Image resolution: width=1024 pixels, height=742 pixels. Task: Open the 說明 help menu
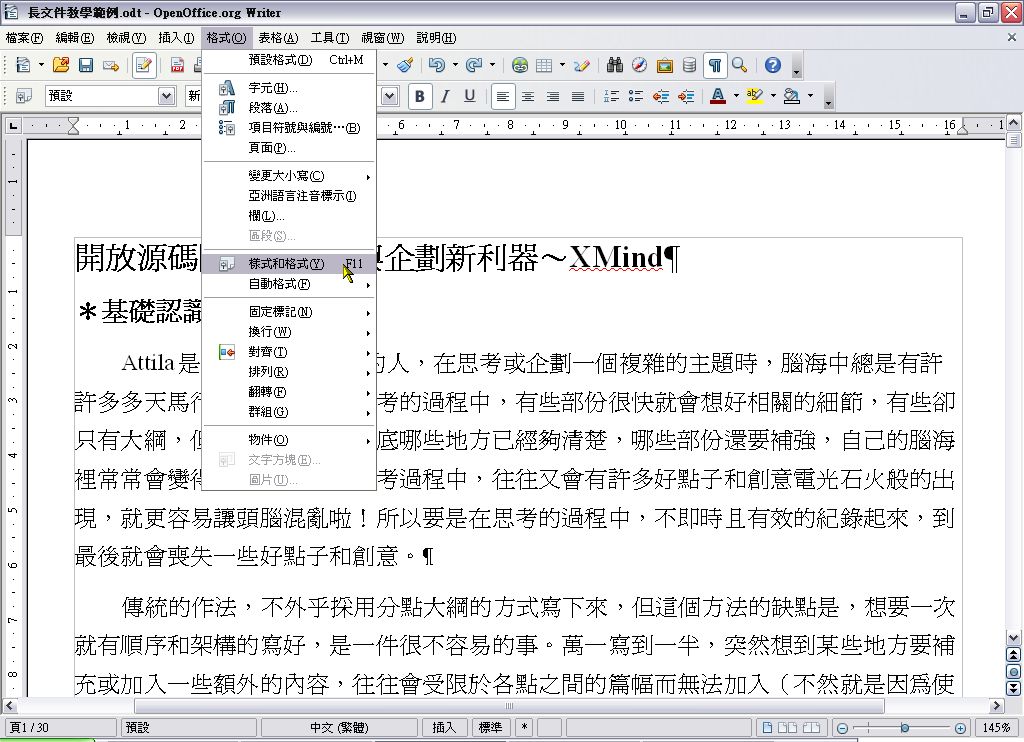point(436,38)
